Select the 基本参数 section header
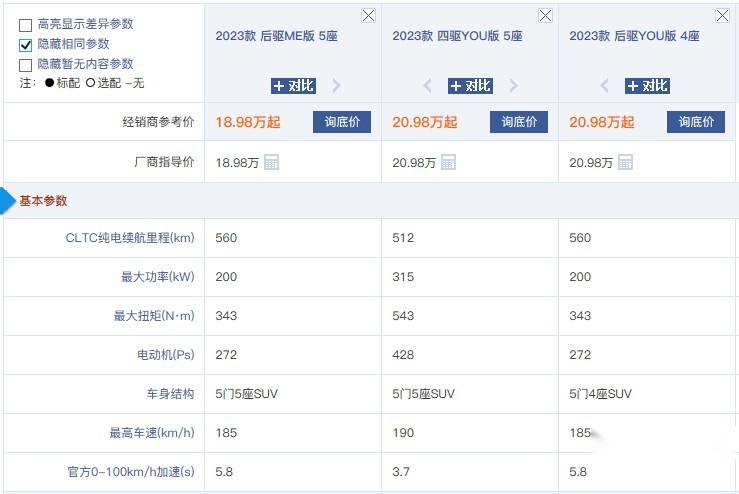The height and width of the screenshot is (494, 739). 43,201
